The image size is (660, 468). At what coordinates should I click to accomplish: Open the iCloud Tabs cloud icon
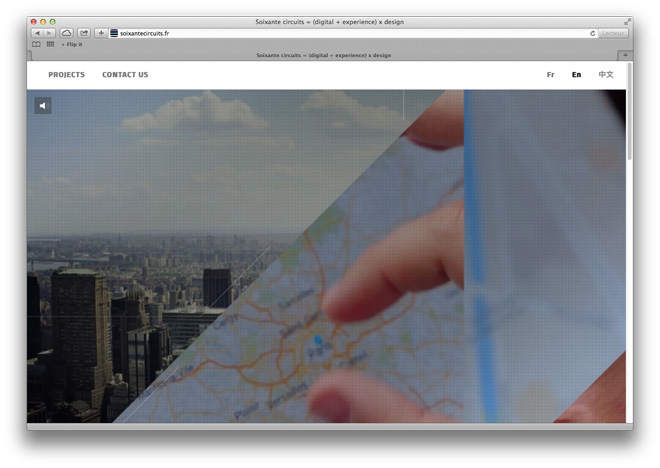pyautogui.click(x=66, y=33)
